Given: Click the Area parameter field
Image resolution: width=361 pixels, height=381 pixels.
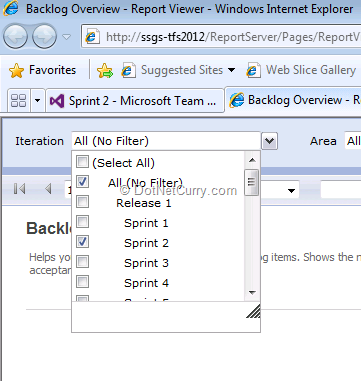Looking at the screenshot, I should (353, 141).
